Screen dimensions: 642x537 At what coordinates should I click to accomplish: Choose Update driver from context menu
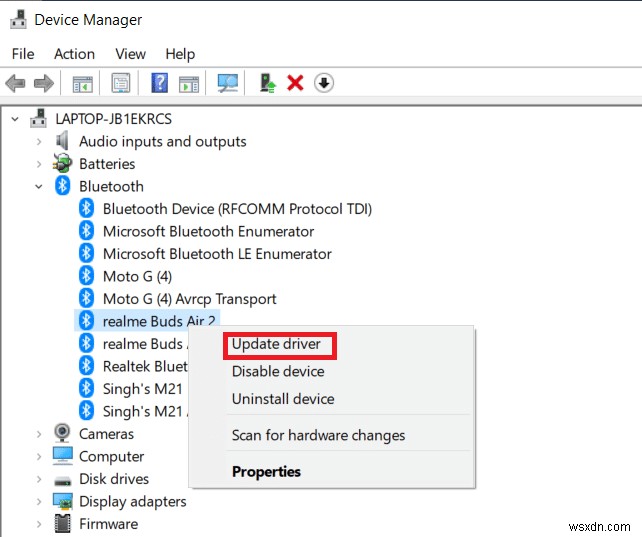click(x=276, y=344)
